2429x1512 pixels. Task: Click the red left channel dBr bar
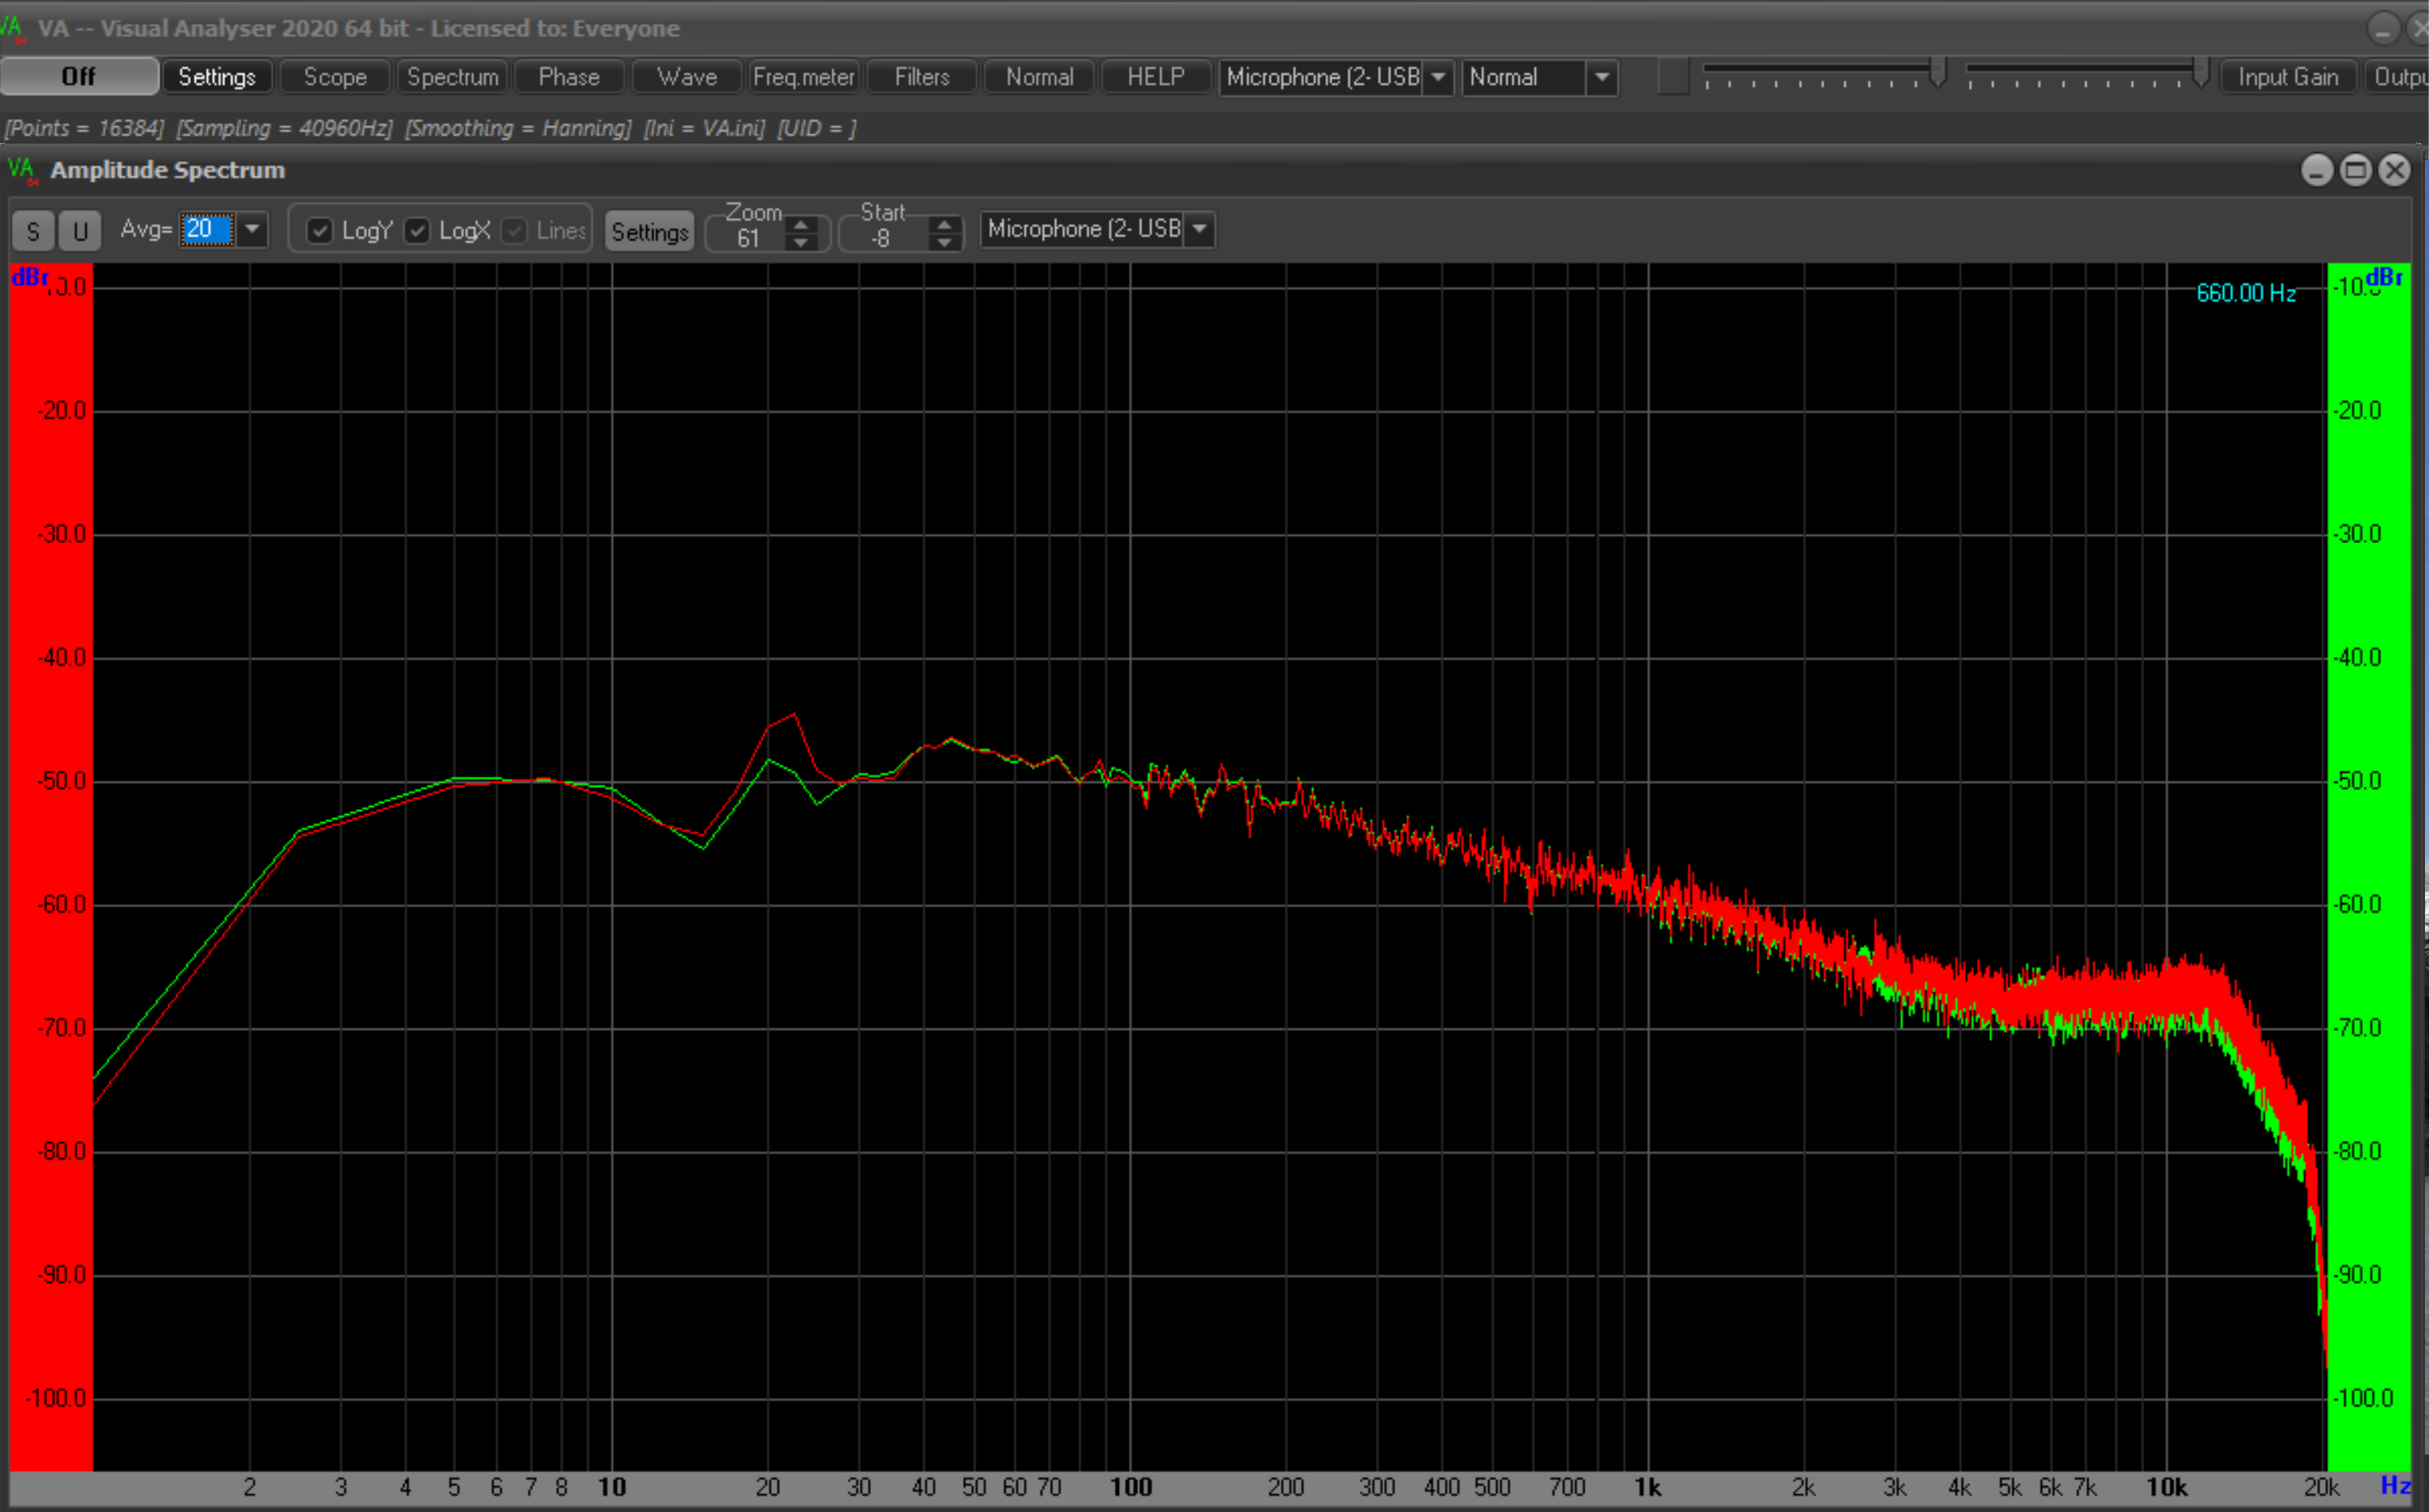tap(50, 866)
